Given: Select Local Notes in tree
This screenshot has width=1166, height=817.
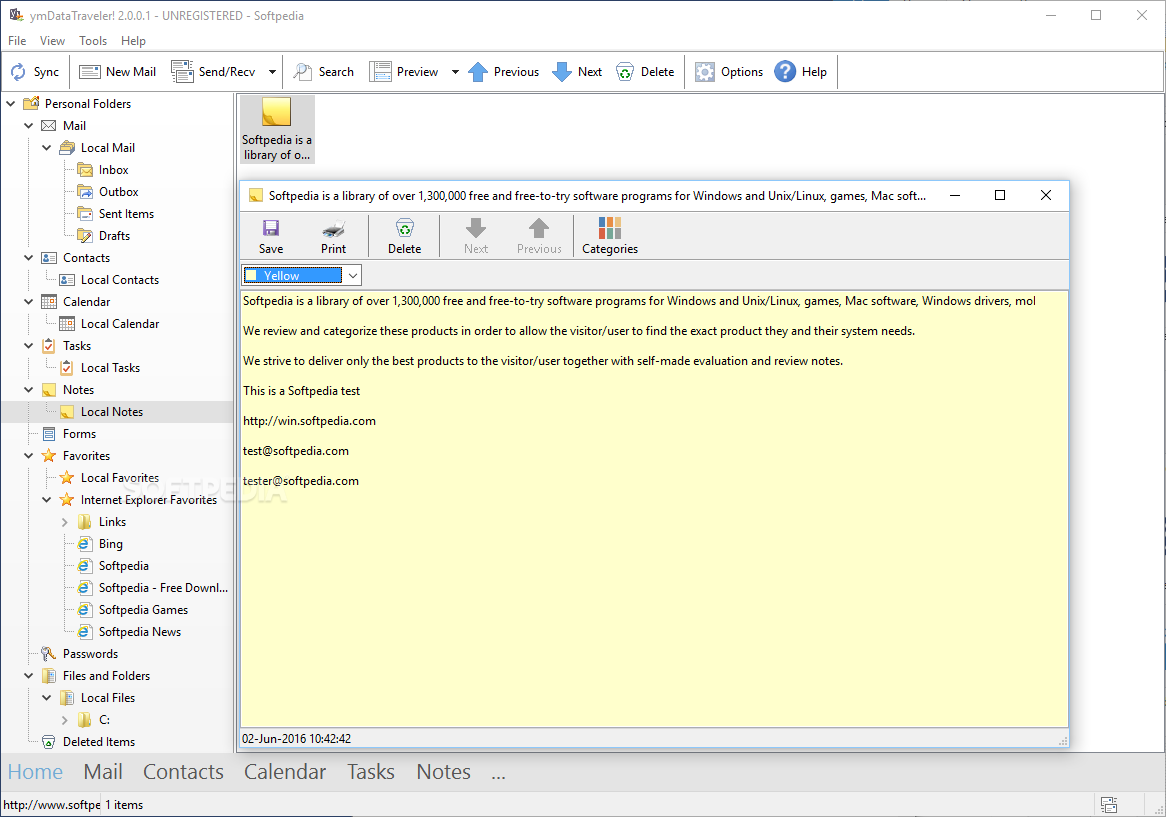Looking at the screenshot, I should pos(112,412).
